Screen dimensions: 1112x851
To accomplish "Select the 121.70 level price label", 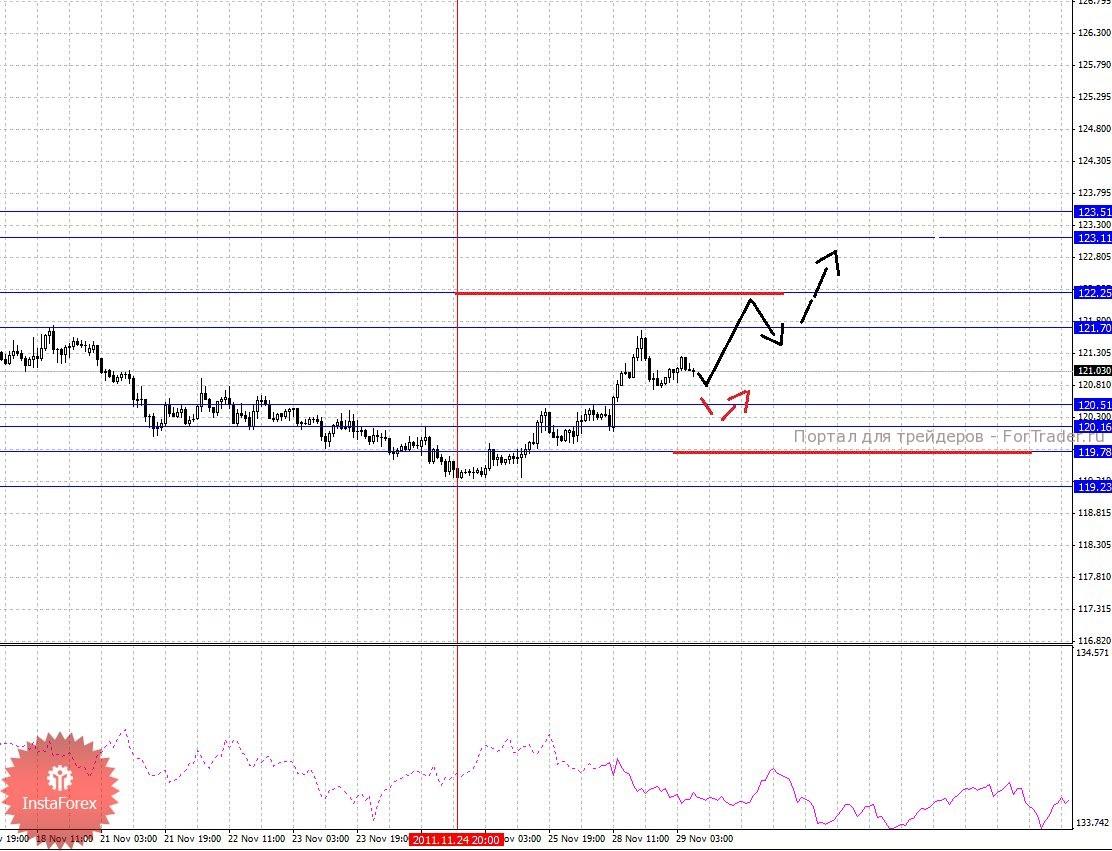I will pyautogui.click(x=1094, y=328).
